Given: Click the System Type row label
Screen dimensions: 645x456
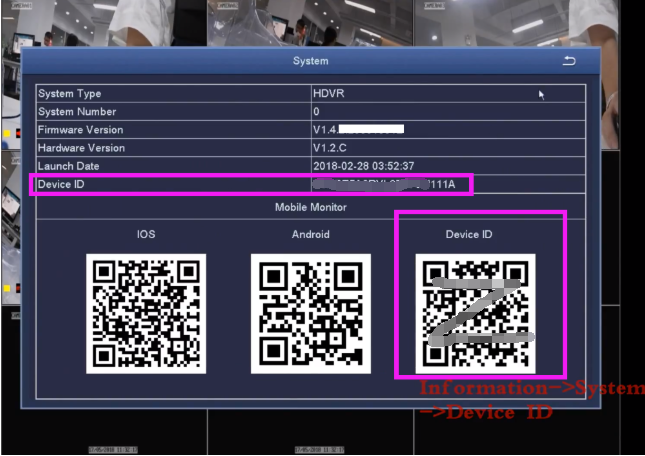Looking at the screenshot, I should tap(70, 94).
